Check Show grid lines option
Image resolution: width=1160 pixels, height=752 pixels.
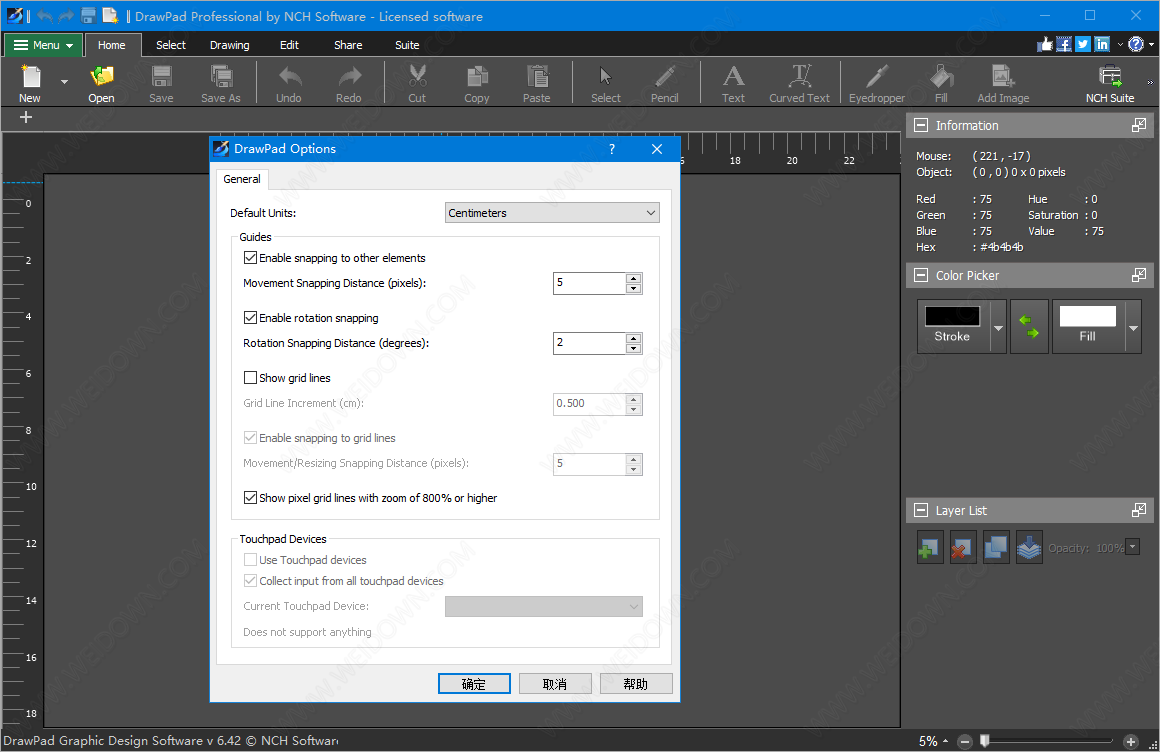tap(250, 377)
